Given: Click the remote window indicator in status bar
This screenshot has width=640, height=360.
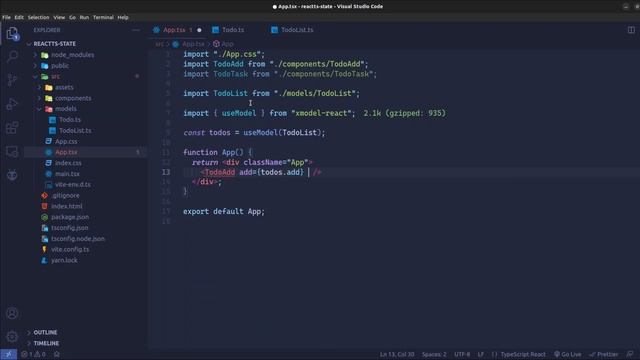Looking at the screenshot, I should [8, 354].
